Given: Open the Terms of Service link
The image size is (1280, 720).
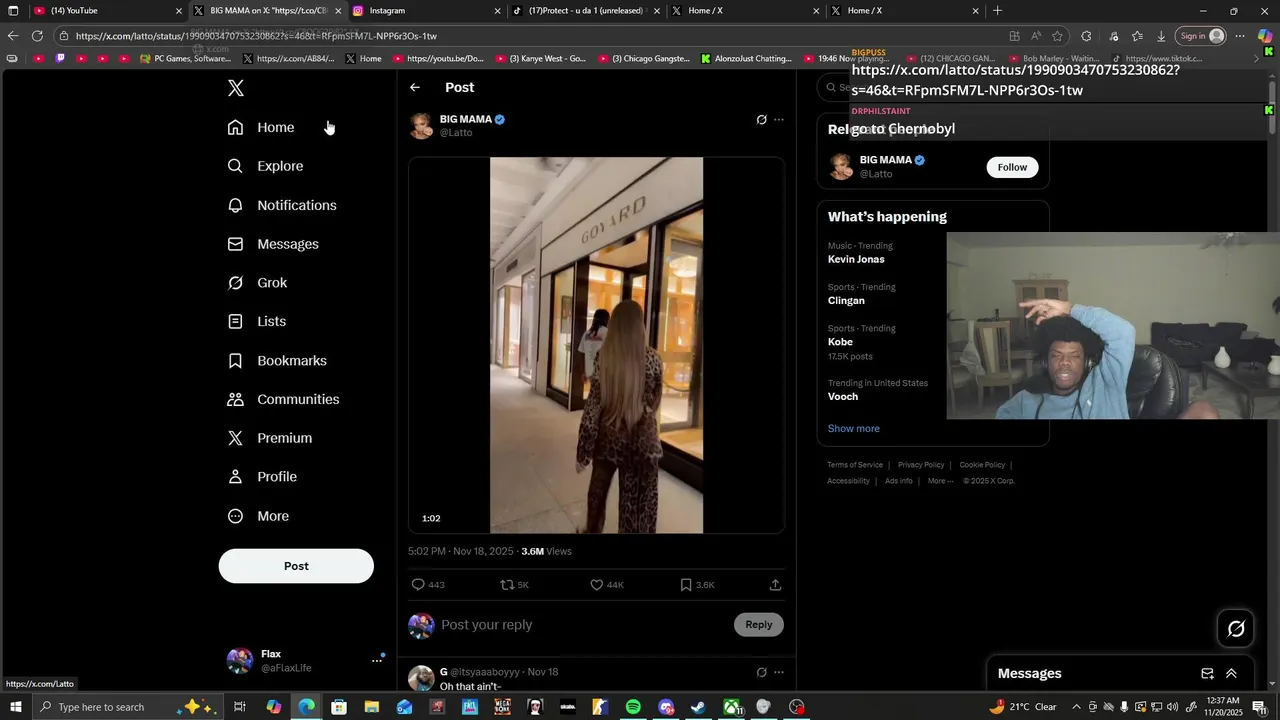Looking at the screenshot, I should point(855,465).
